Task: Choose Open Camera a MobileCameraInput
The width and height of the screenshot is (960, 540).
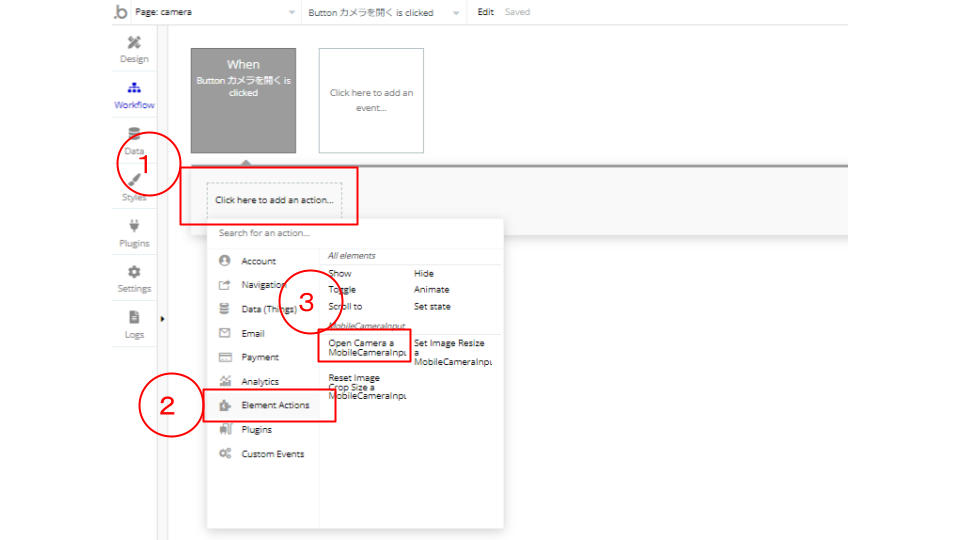Action: pyautogui.click(x=367, y=348)
